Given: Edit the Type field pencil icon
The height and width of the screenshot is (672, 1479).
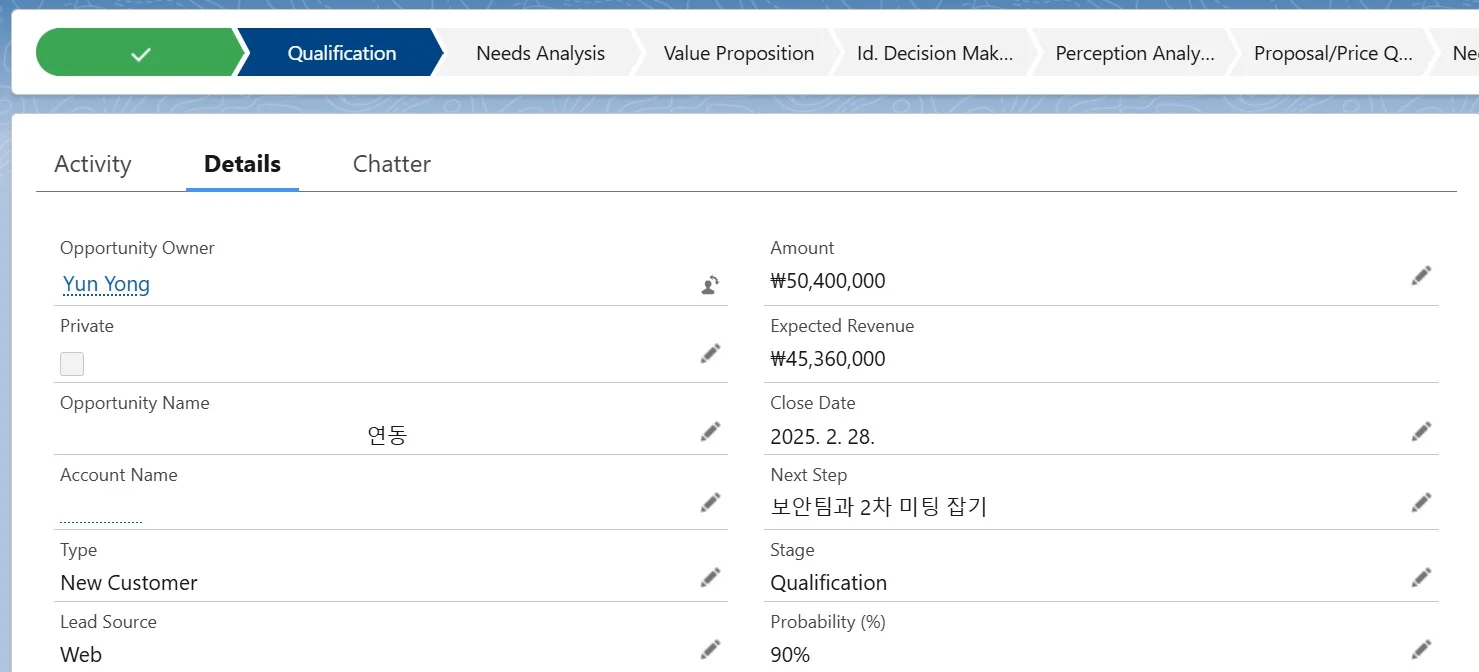Looking at the screenshot, I should point(710,577).
